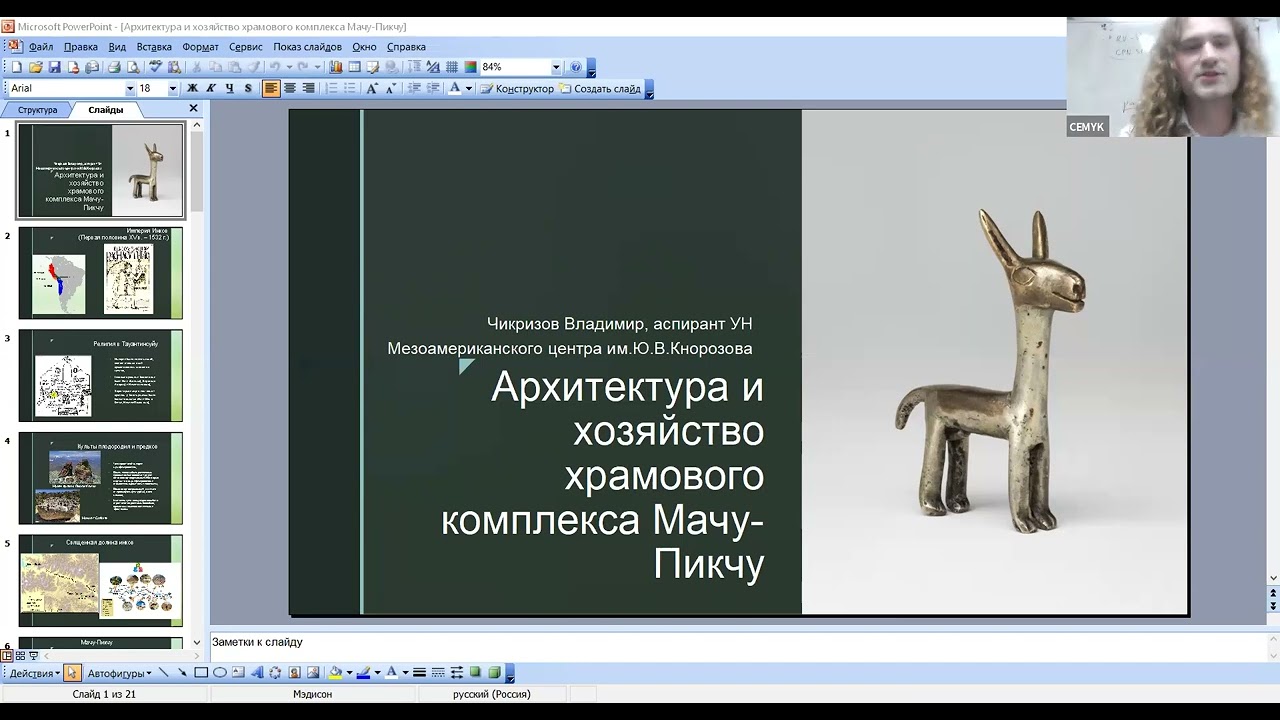This screenshot has height=720, width=1280.
Task: Align text left
Action: point(271,88)
